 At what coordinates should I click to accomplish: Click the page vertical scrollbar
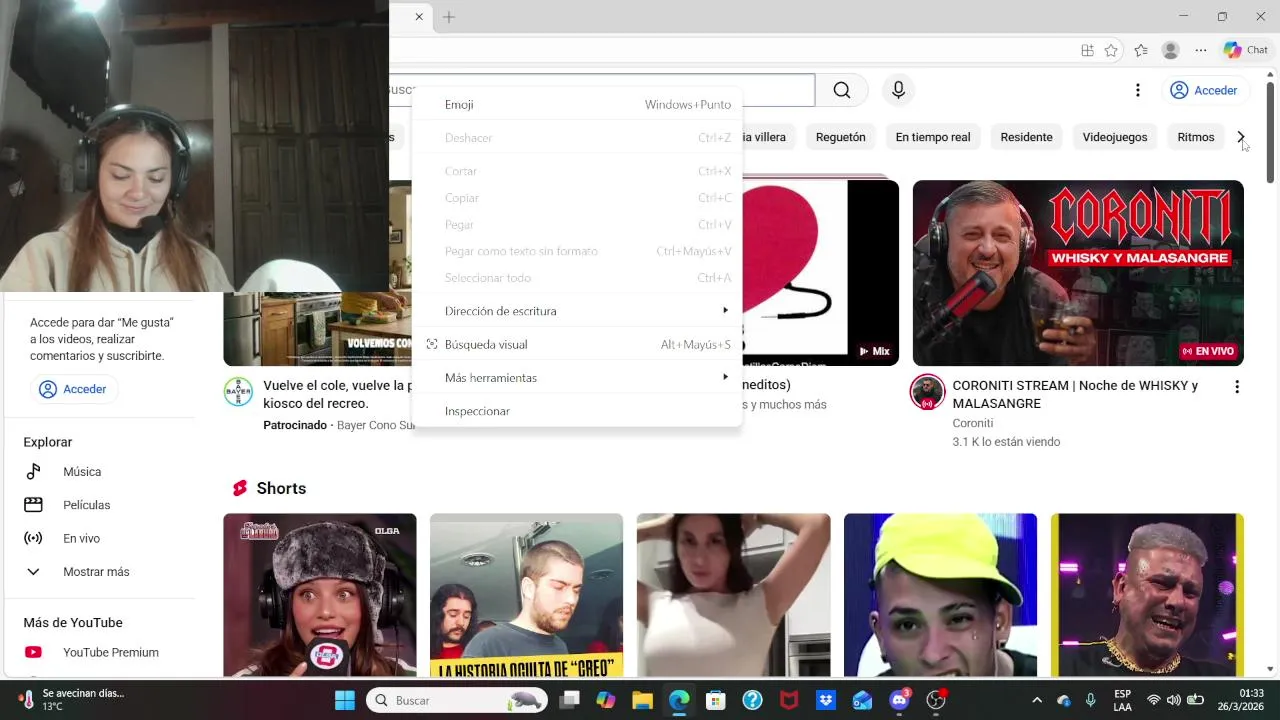click(x=1271, y=130)
